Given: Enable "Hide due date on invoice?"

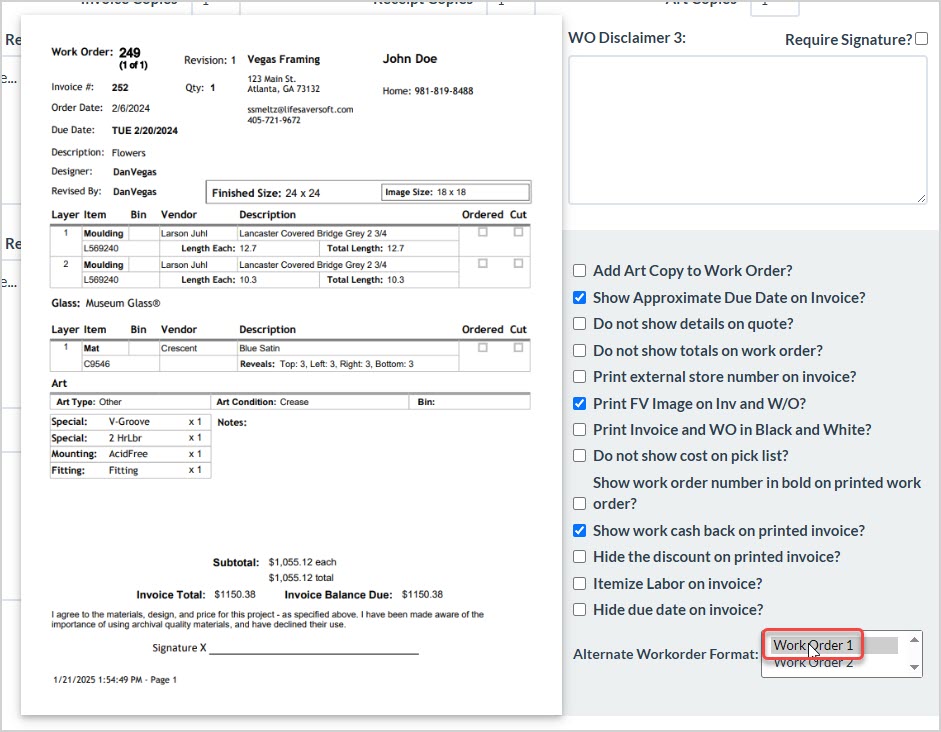Looking at the screenshot, I should coord(579,609).
